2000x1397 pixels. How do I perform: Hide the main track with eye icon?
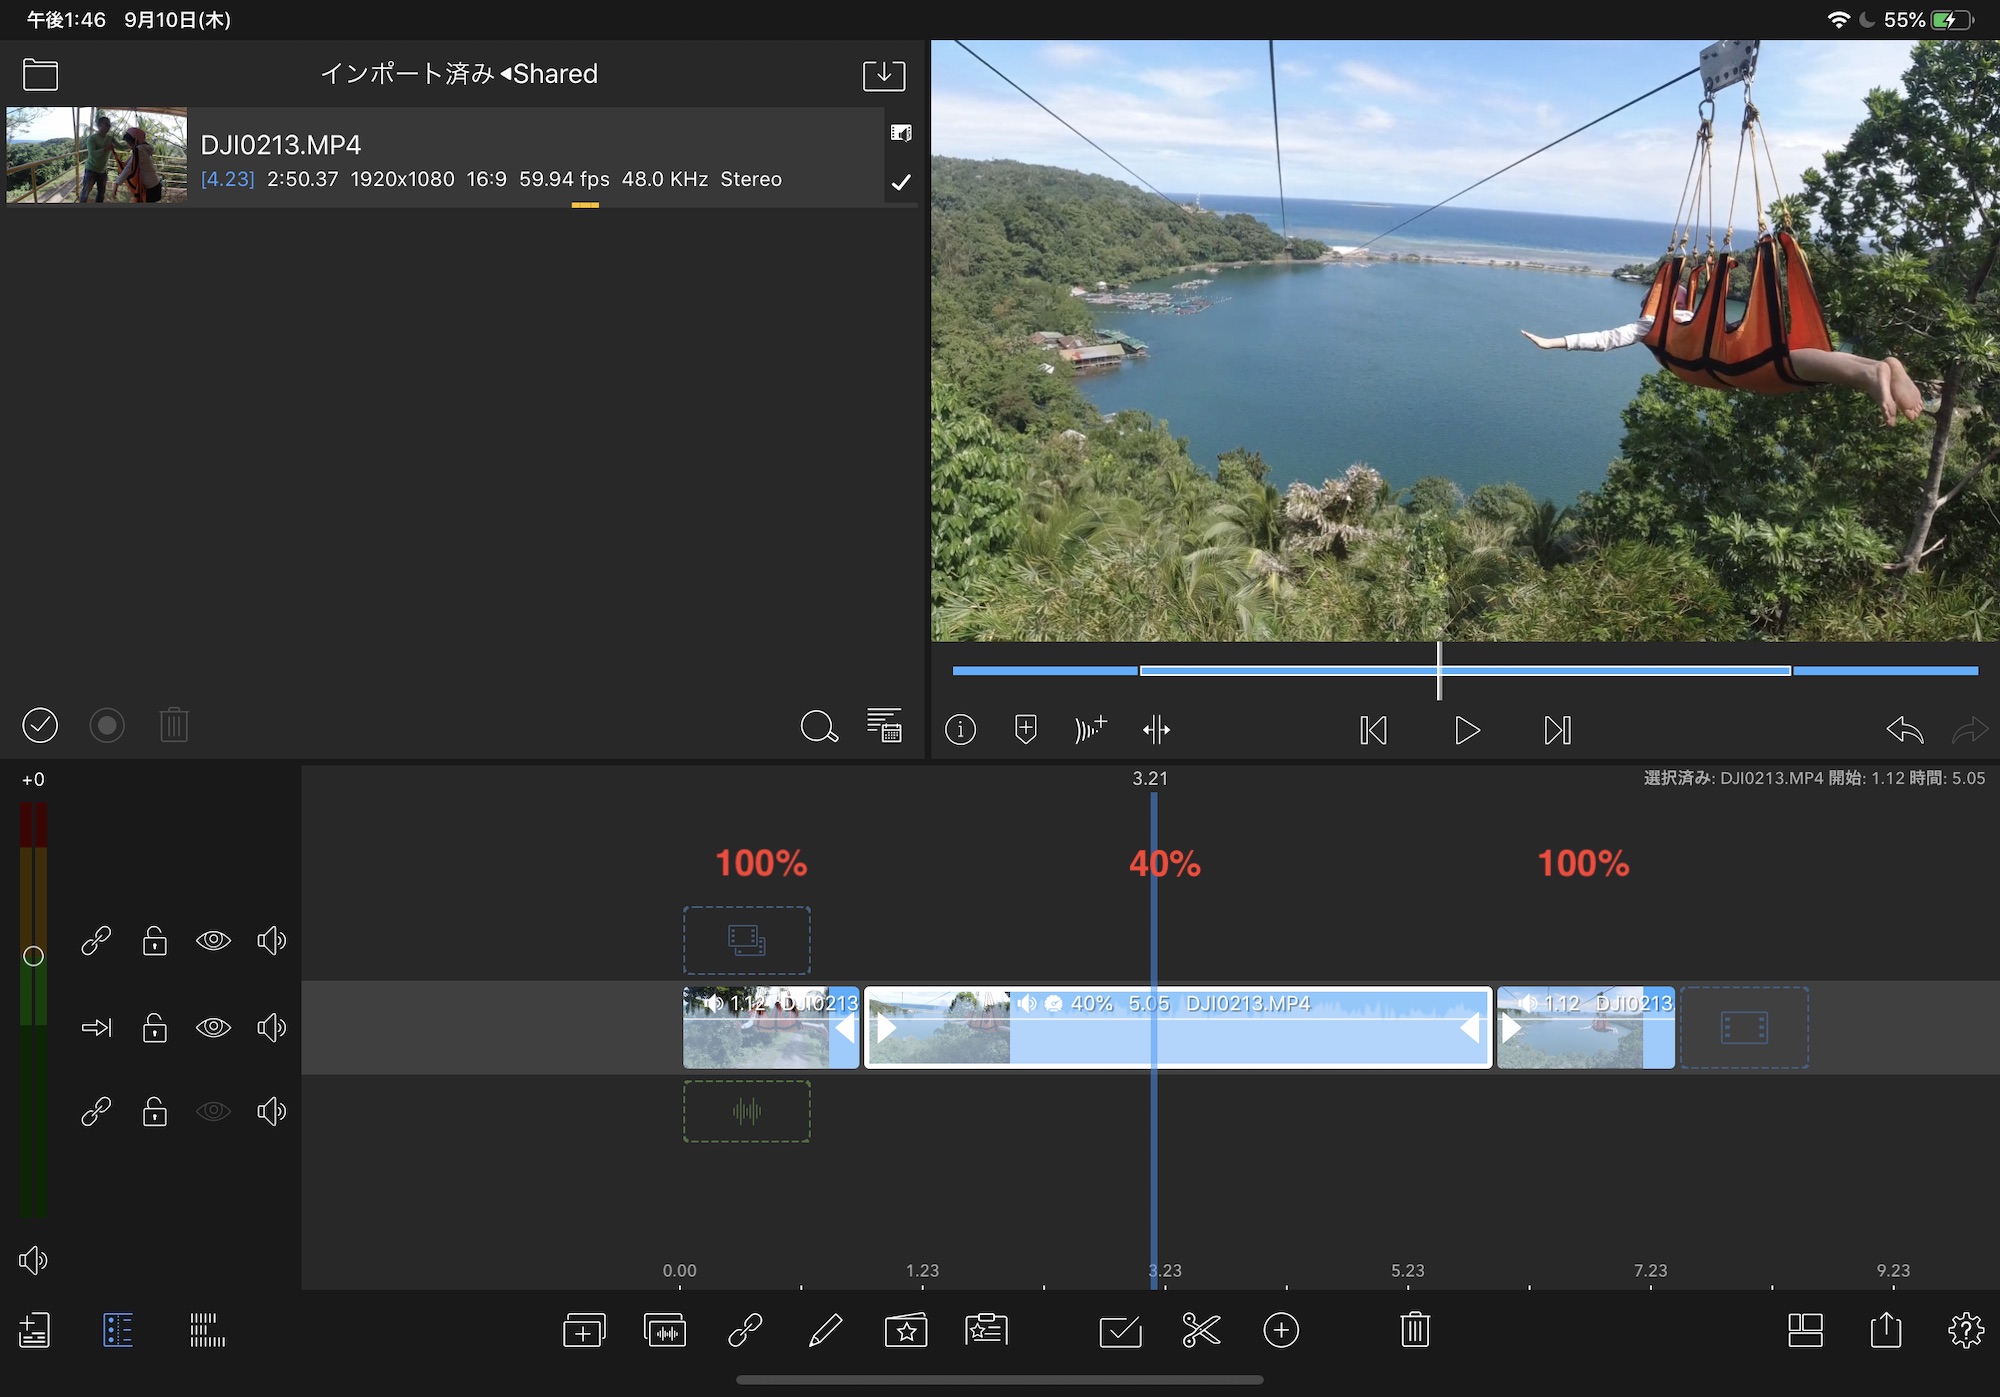[x=213, y=1027]
